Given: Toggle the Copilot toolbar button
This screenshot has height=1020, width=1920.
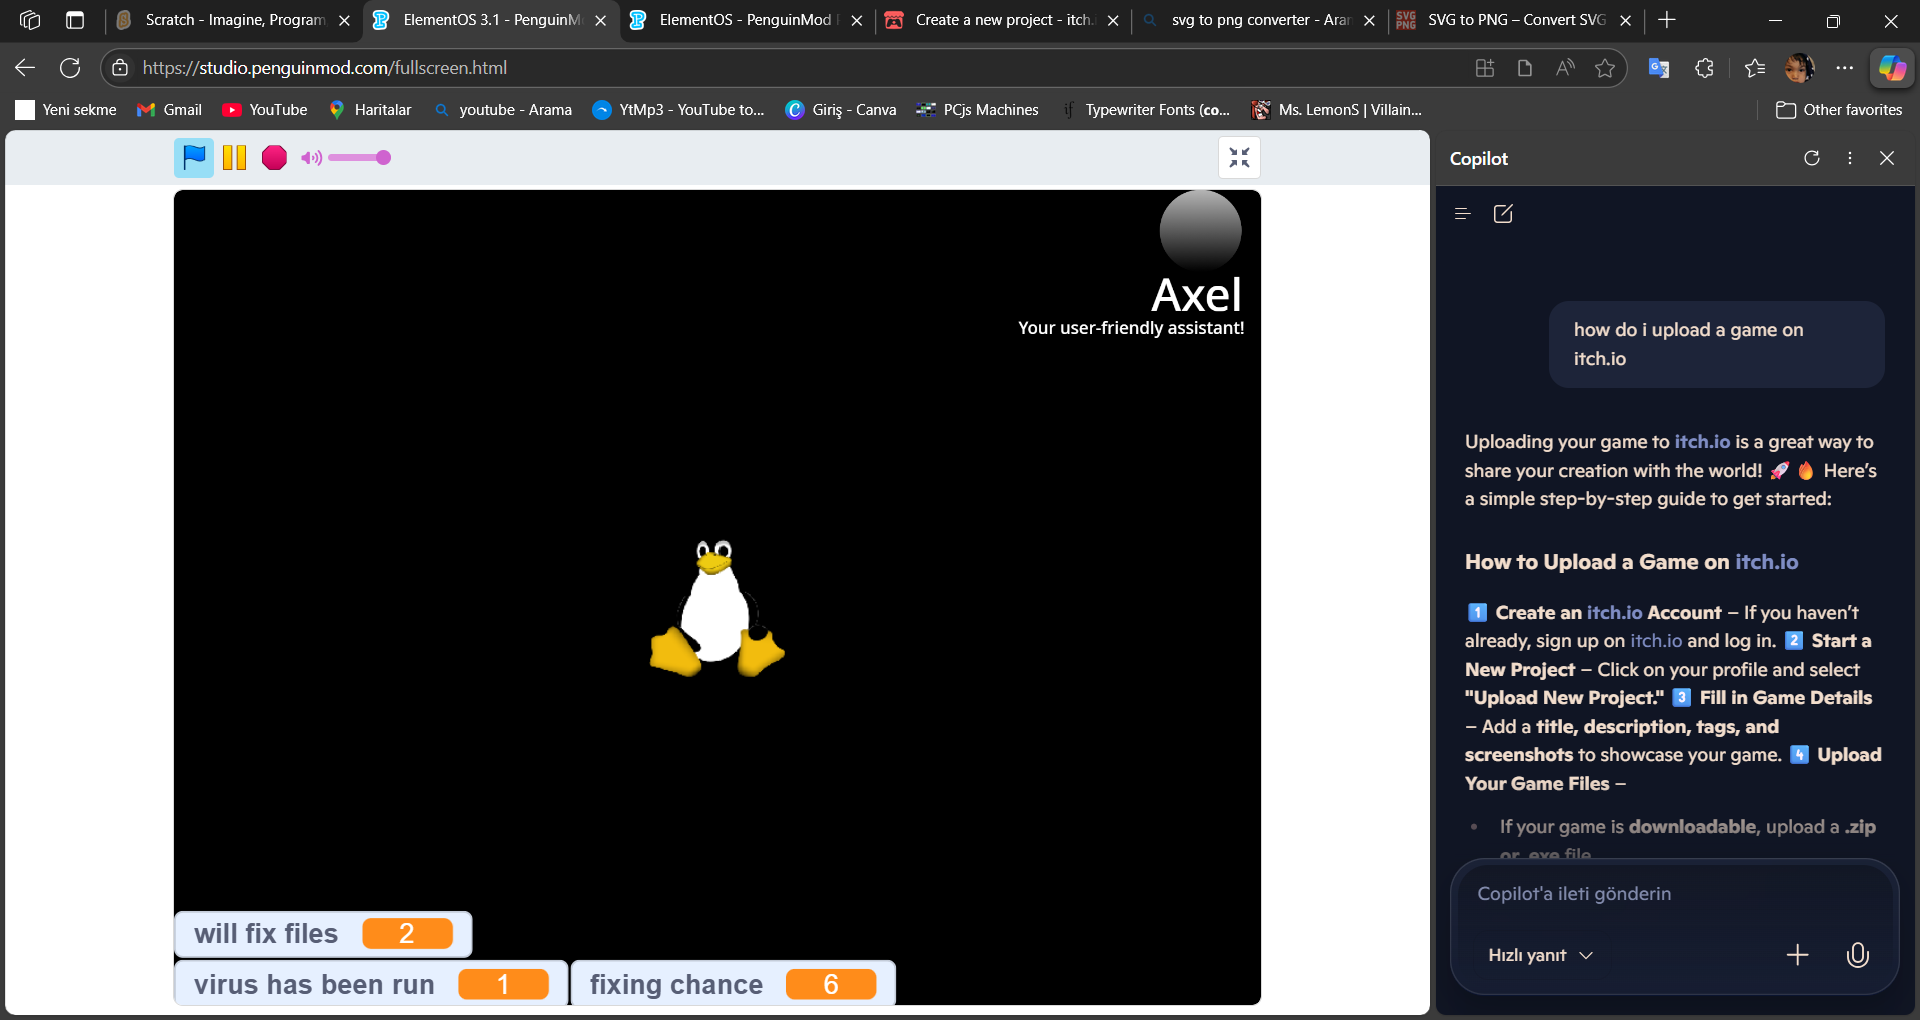Looking at the screenshot, I should pyautogui.click(x=1892, y=67).
